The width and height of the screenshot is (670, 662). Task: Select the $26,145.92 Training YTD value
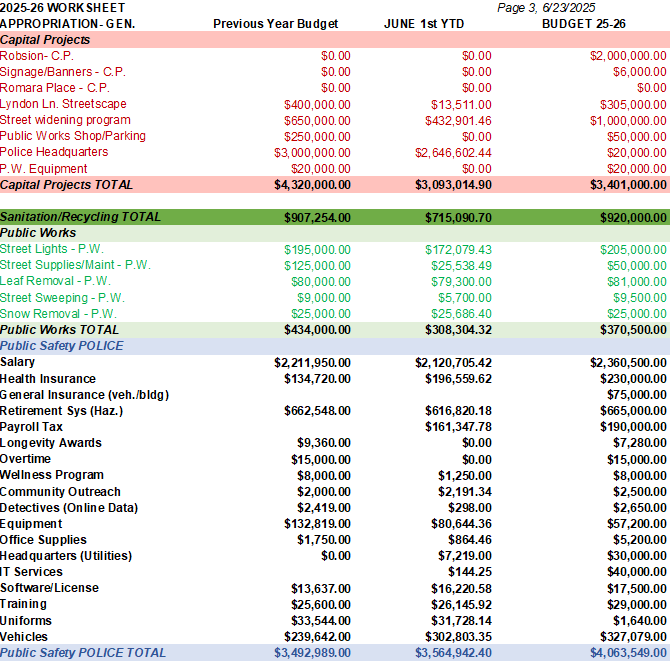pyautogui.click(x=461, y=605)
